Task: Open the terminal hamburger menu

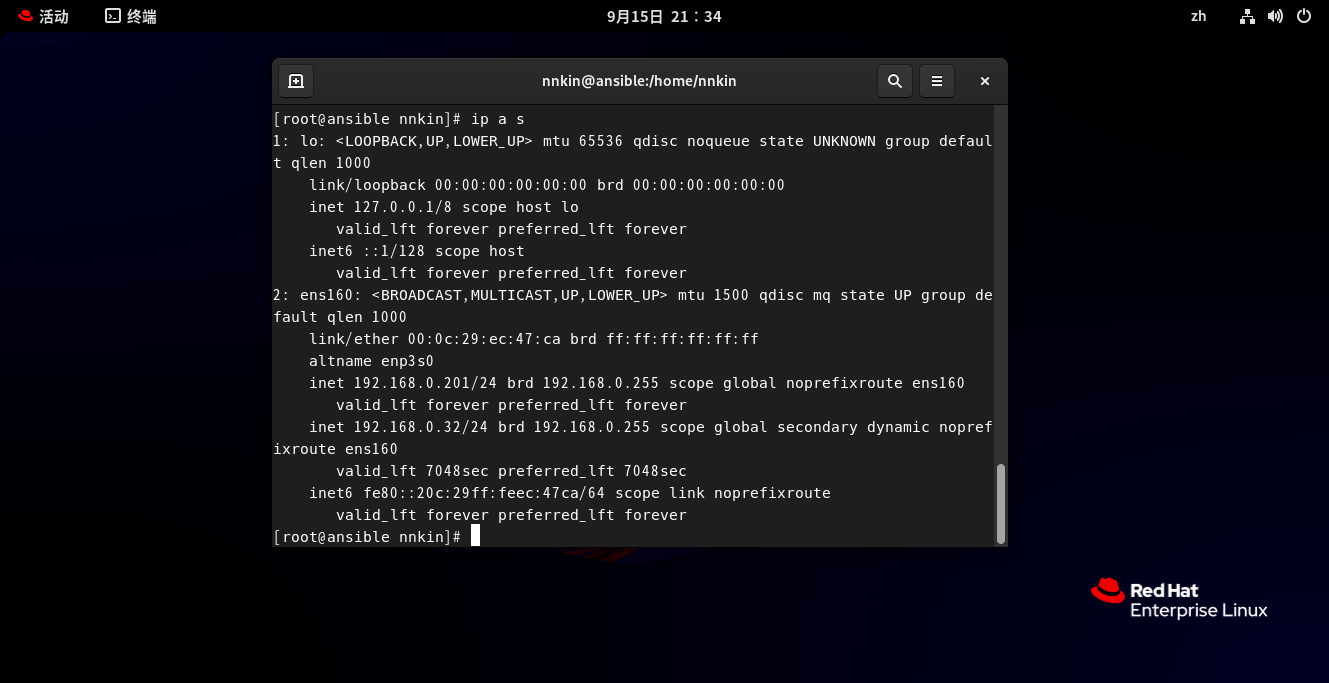Action: click(937, 81)
